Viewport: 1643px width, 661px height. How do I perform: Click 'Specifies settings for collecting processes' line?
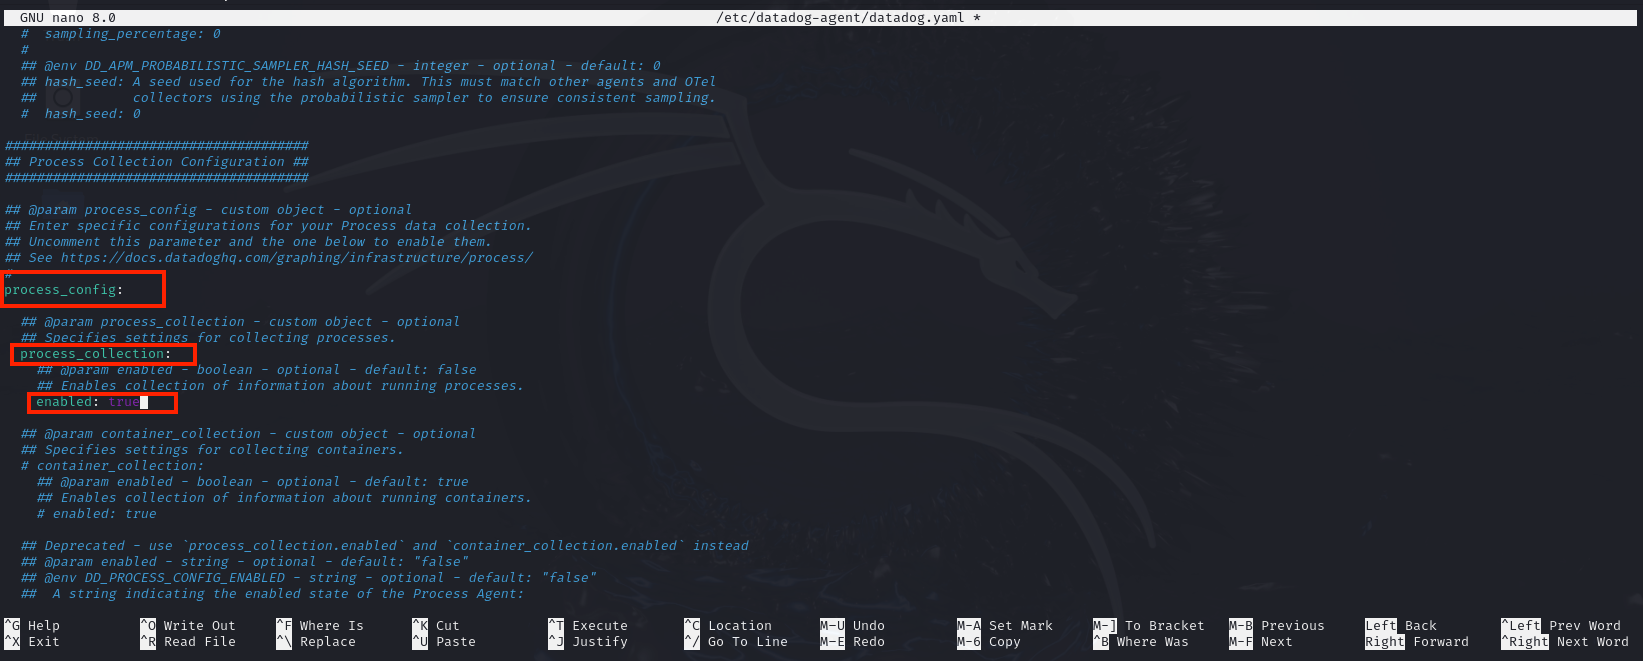(208, 338)
